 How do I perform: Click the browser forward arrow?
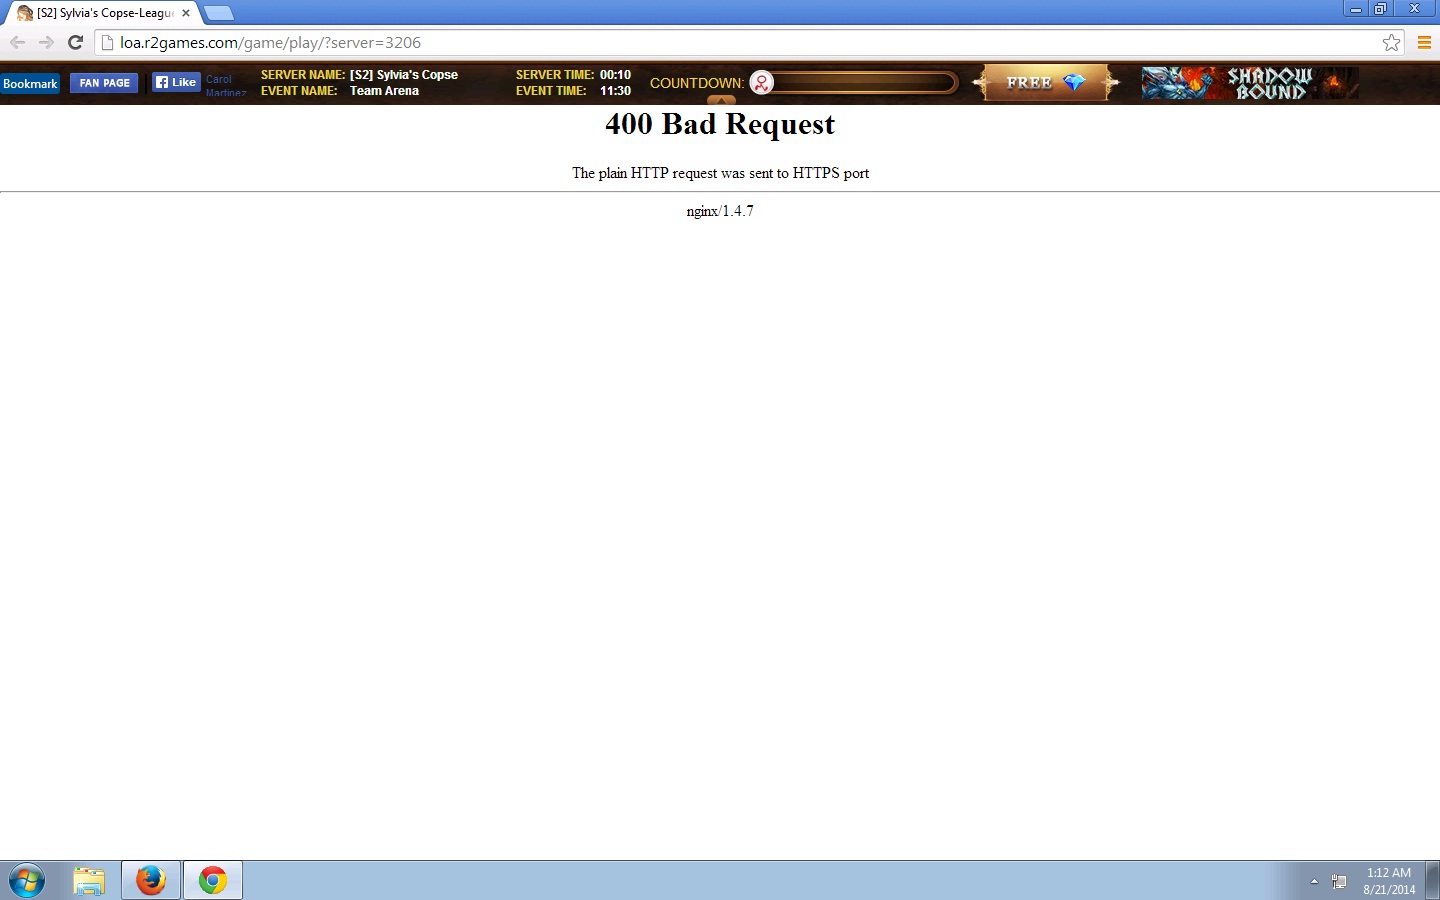click(x=46, y=42)
